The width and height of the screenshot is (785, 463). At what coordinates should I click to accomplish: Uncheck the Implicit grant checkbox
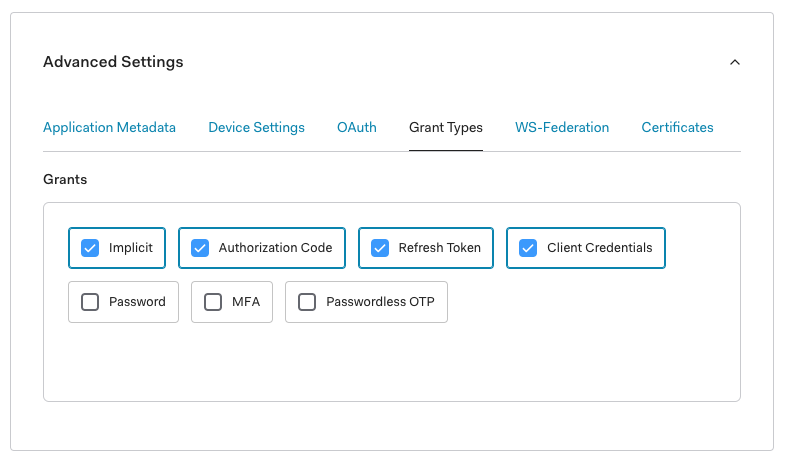(90, 248)
